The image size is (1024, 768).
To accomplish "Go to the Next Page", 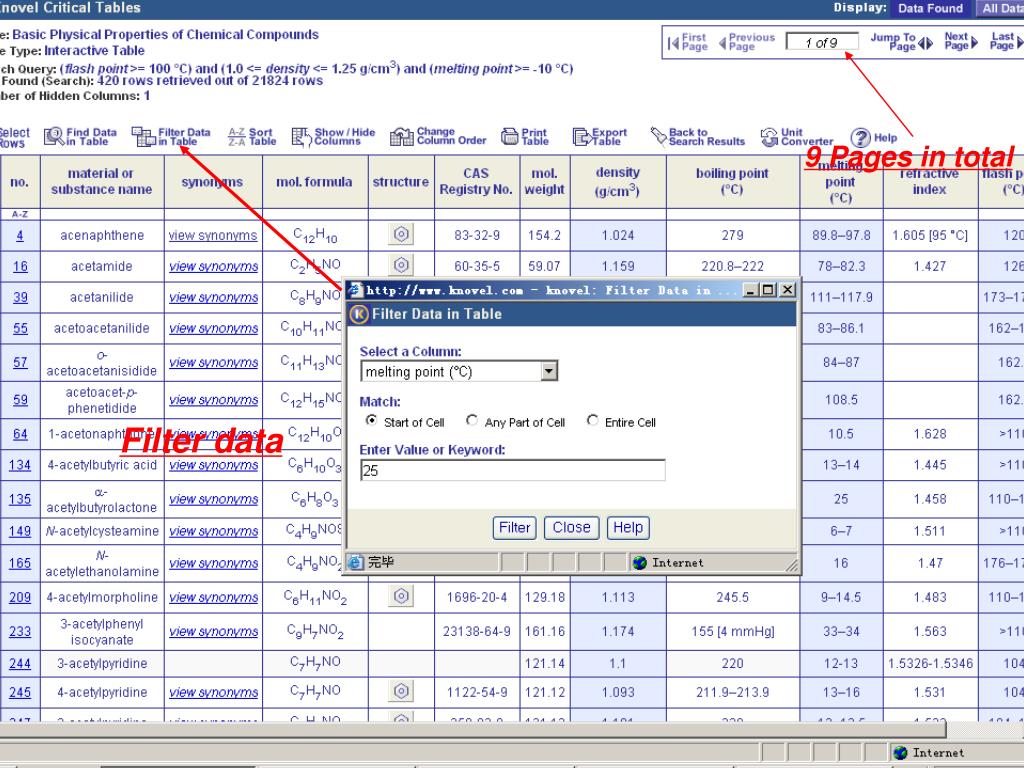I will click(x=961, y=41).
